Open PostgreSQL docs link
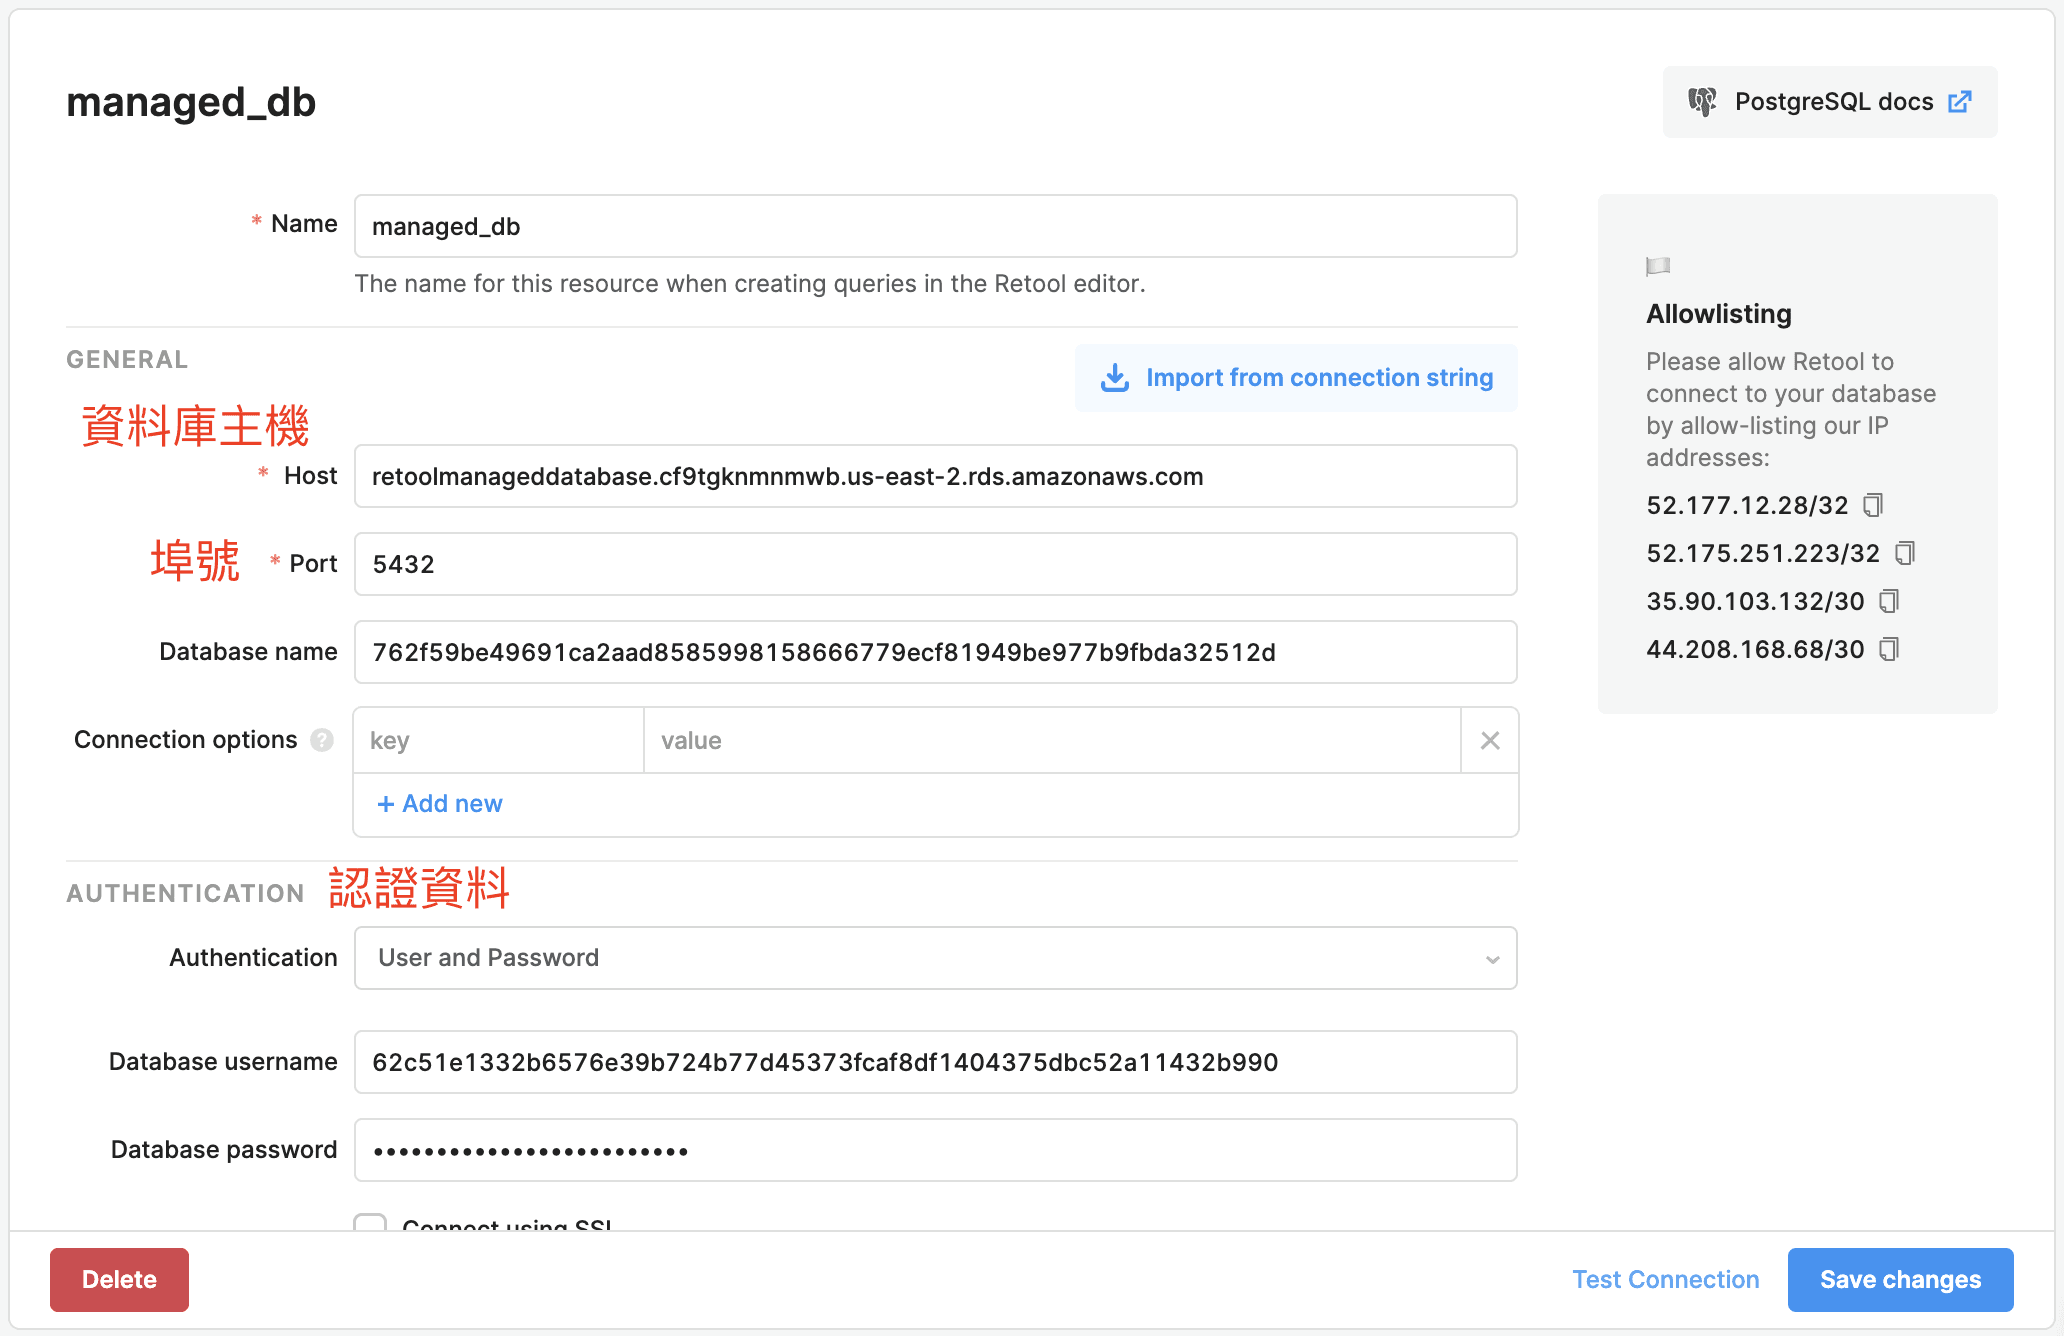The image size is (2064, 1336). [x=1830, y=102]
